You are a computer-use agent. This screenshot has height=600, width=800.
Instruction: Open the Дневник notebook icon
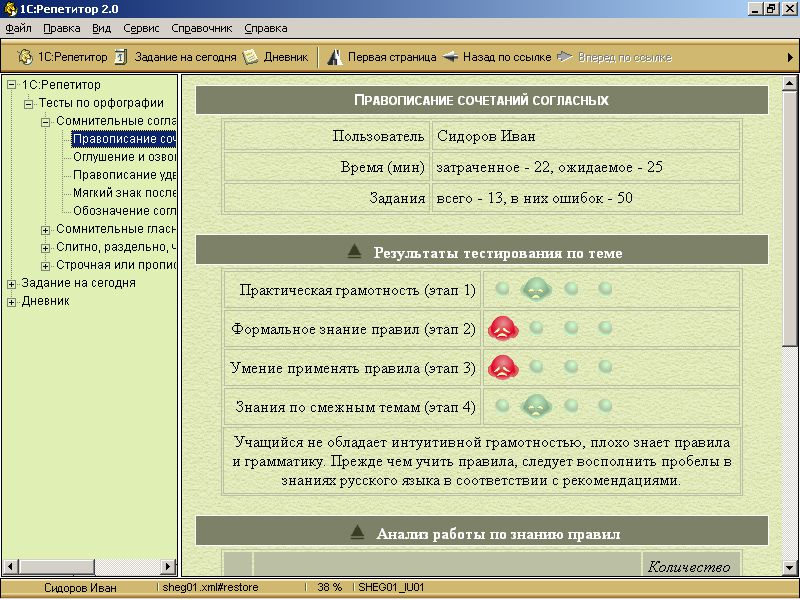pyautogui.click(x=251, y=57)
